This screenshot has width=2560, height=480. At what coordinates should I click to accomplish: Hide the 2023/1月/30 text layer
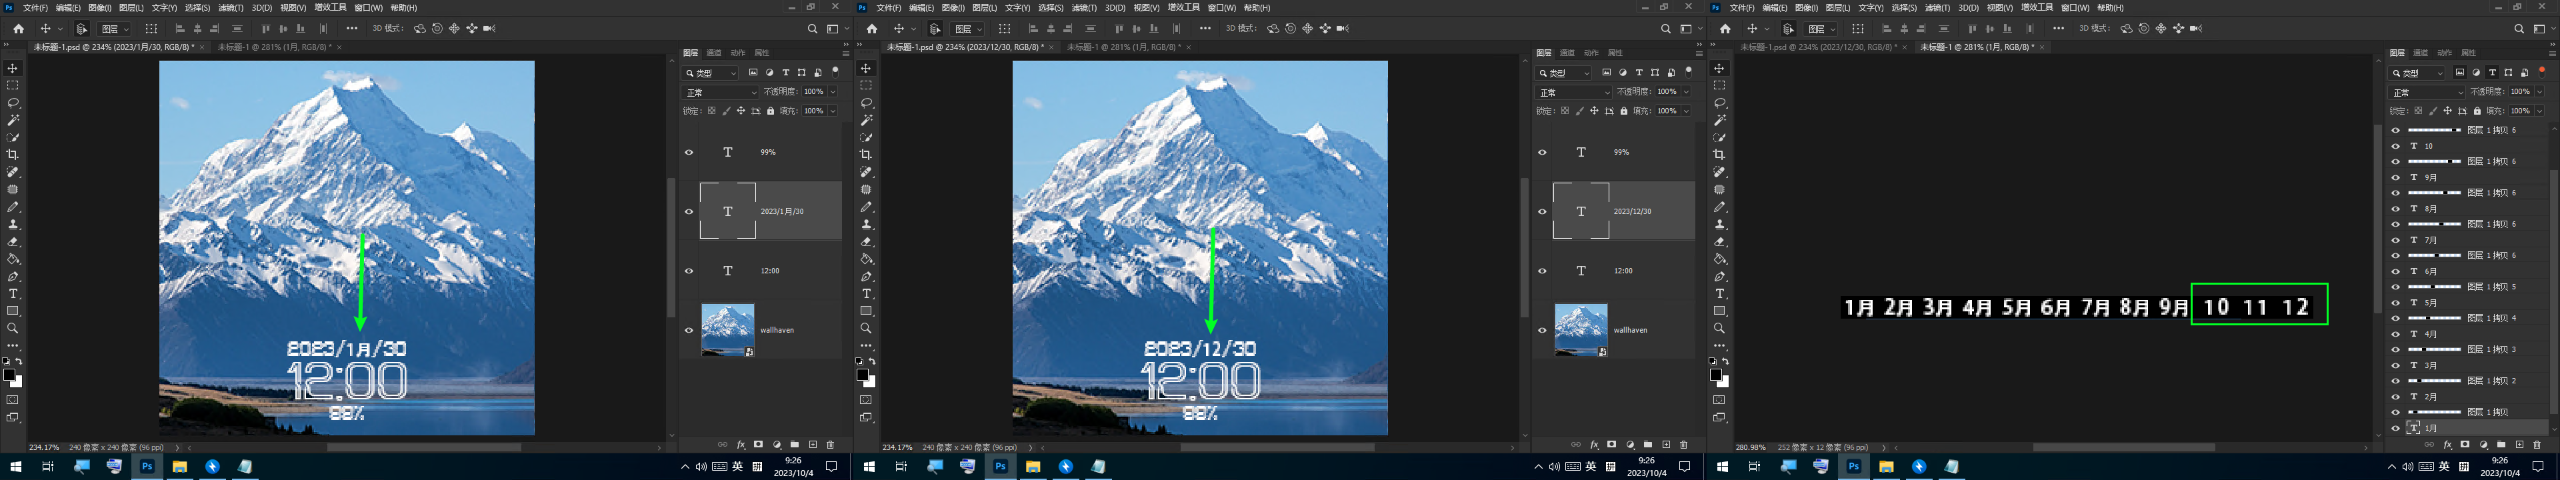[x=688, y=212]
